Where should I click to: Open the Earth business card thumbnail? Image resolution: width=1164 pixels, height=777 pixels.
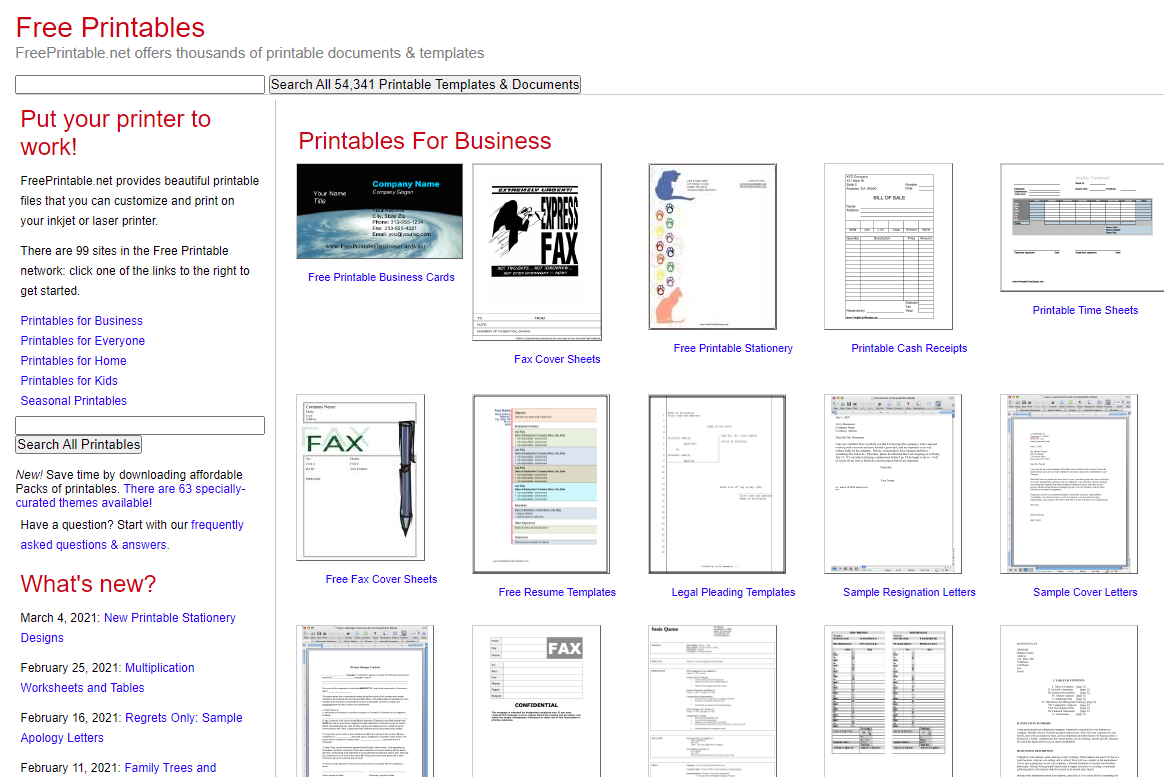pyautogui.click(x=380, y=211)
